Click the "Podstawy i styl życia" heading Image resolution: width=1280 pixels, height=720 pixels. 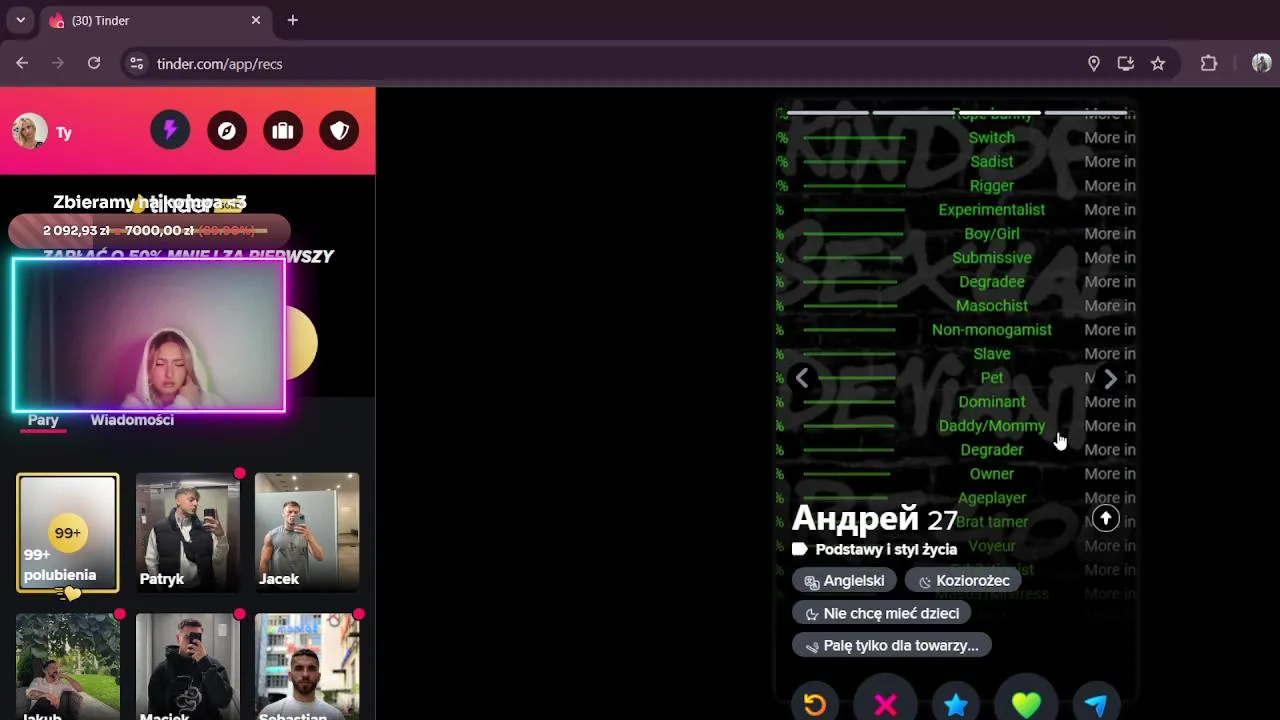click(886, 549)
